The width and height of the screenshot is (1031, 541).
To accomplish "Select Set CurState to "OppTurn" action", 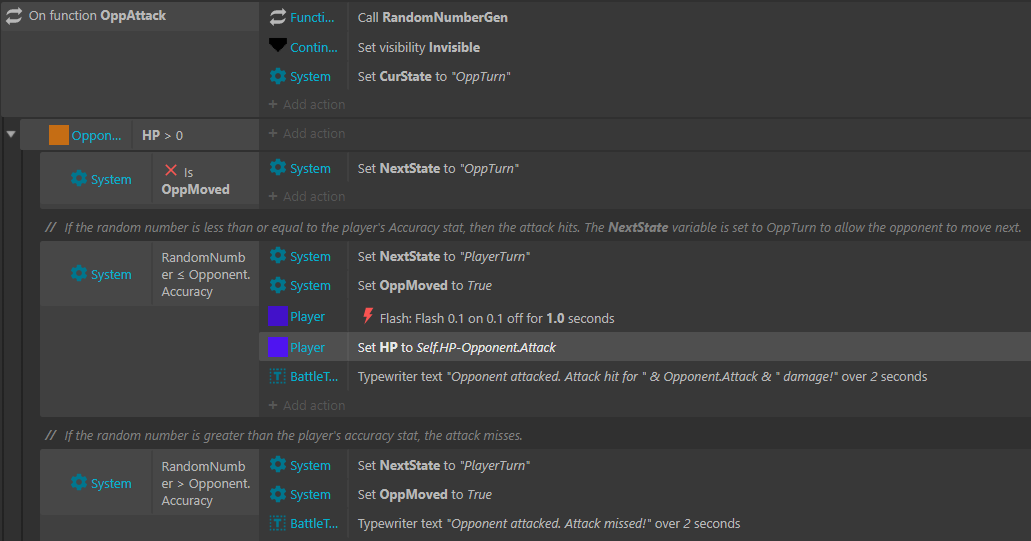I will [434, 76].
